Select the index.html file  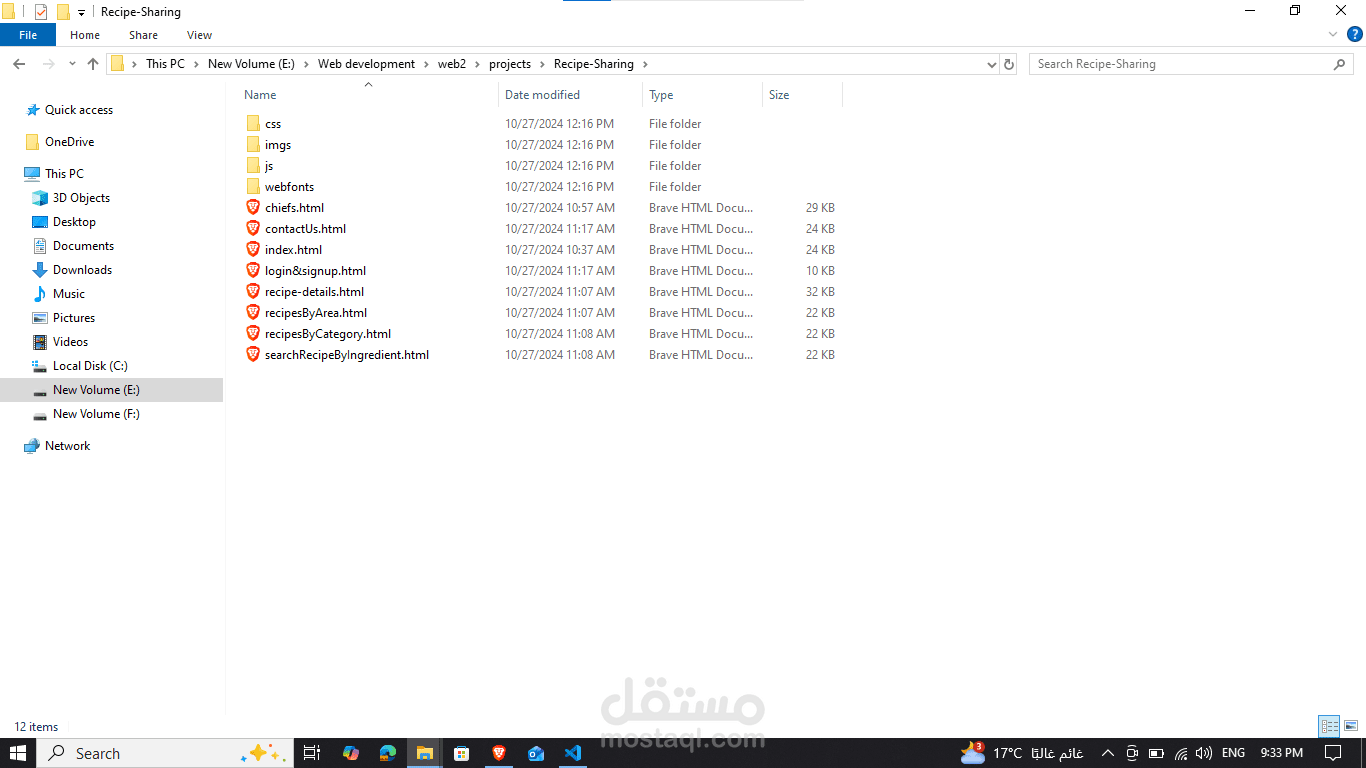coord(293,250)
